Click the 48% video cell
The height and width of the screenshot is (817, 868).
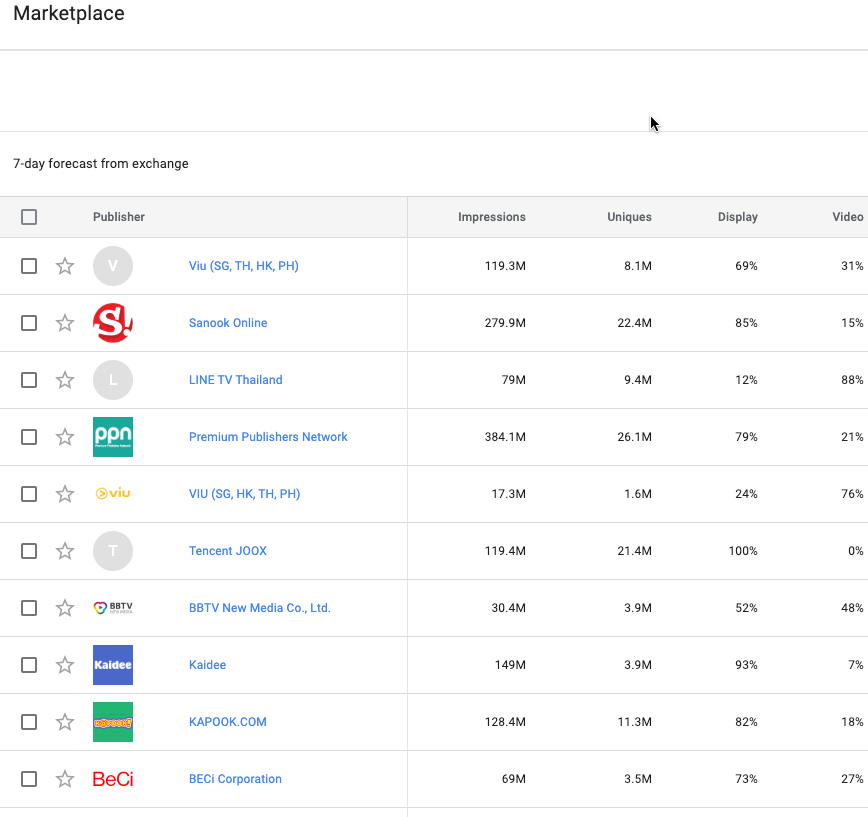[852, 608]
